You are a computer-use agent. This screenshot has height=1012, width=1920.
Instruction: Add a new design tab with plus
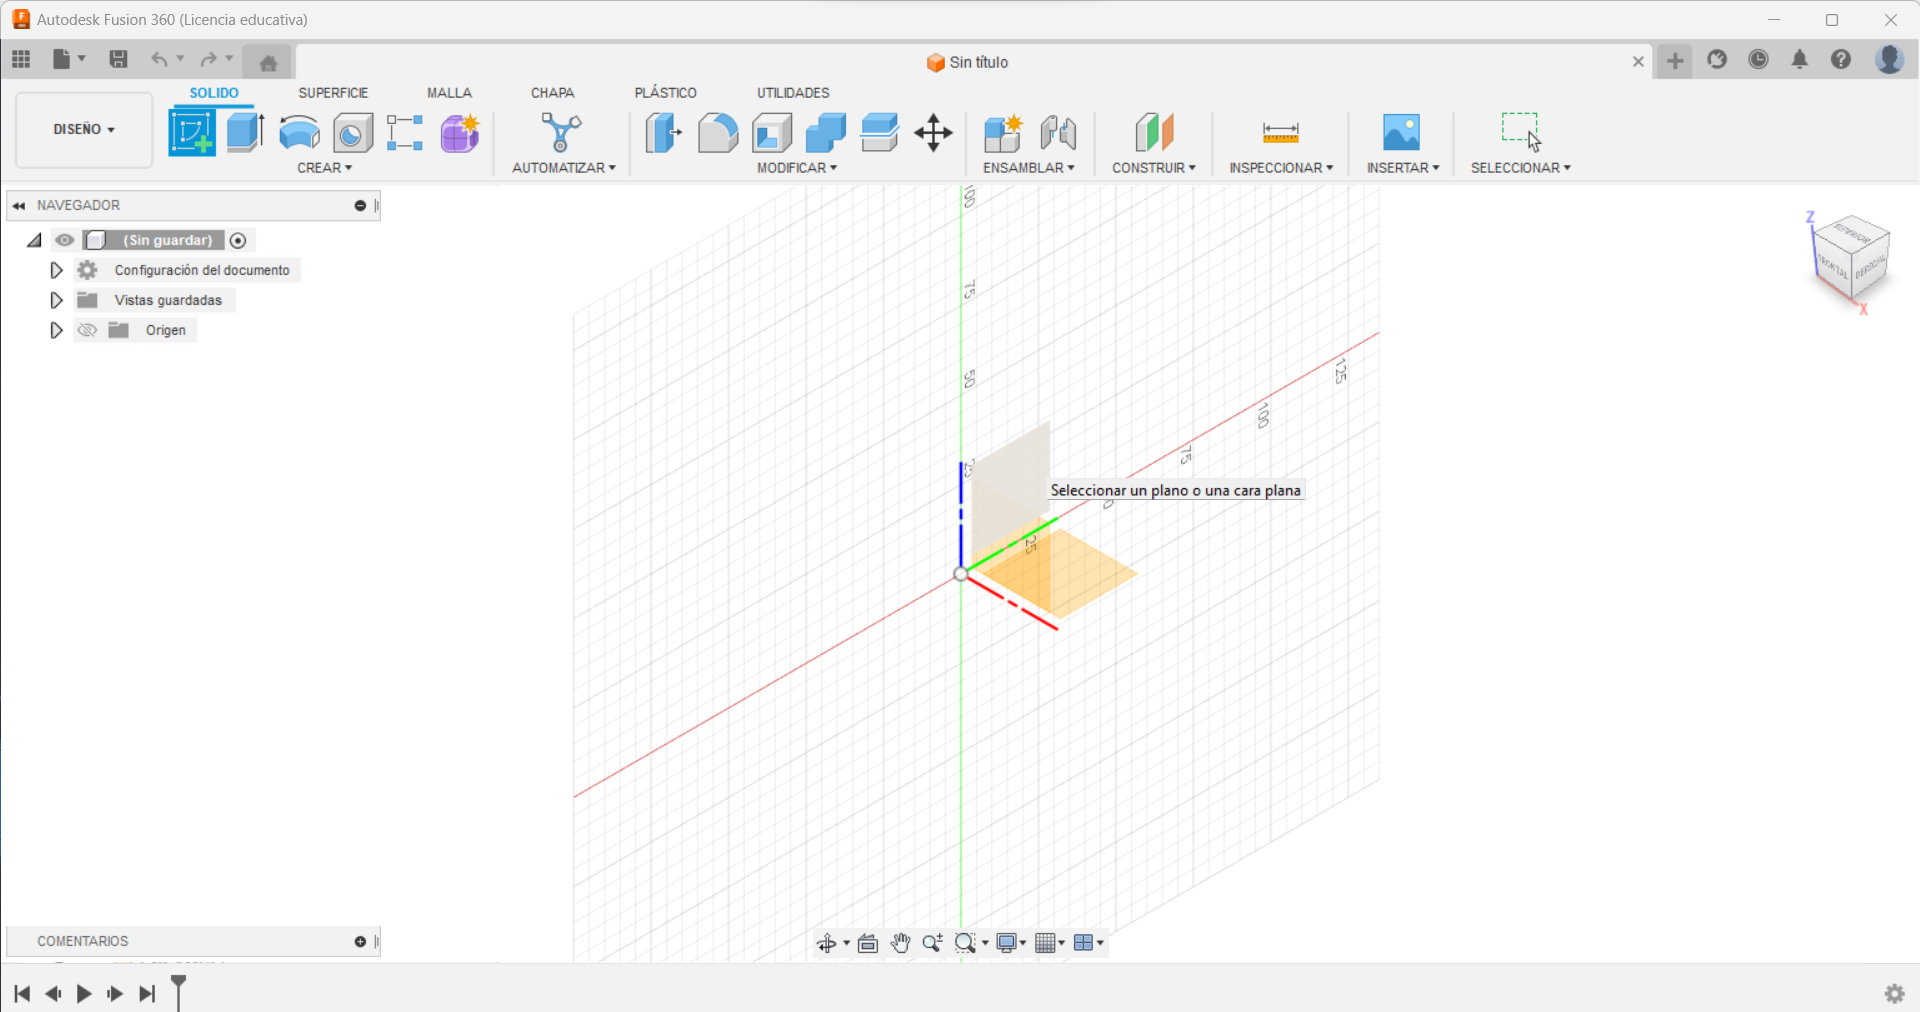coord(1675,61)
